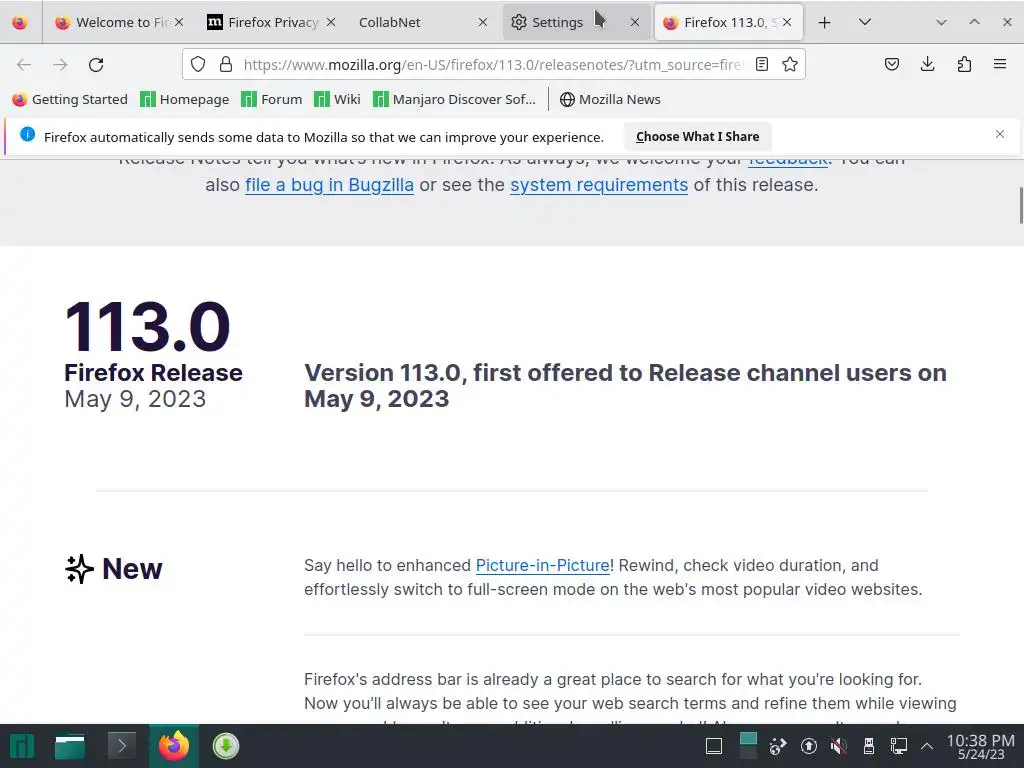Open the feedback link

pos(788,162)
